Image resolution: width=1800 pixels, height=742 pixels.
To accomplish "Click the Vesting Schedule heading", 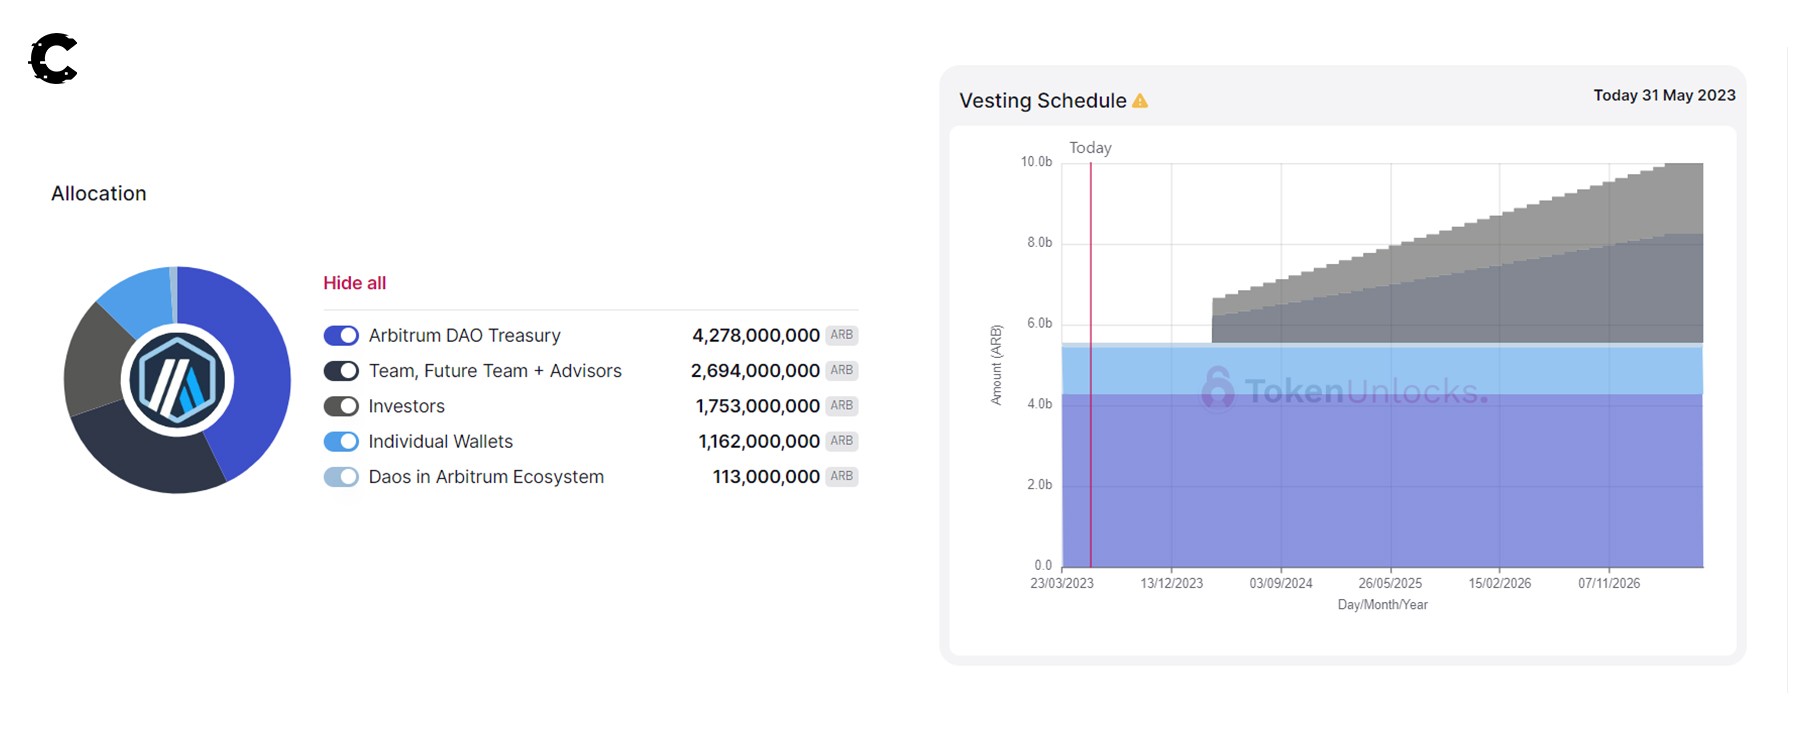I will [1042, 101].
